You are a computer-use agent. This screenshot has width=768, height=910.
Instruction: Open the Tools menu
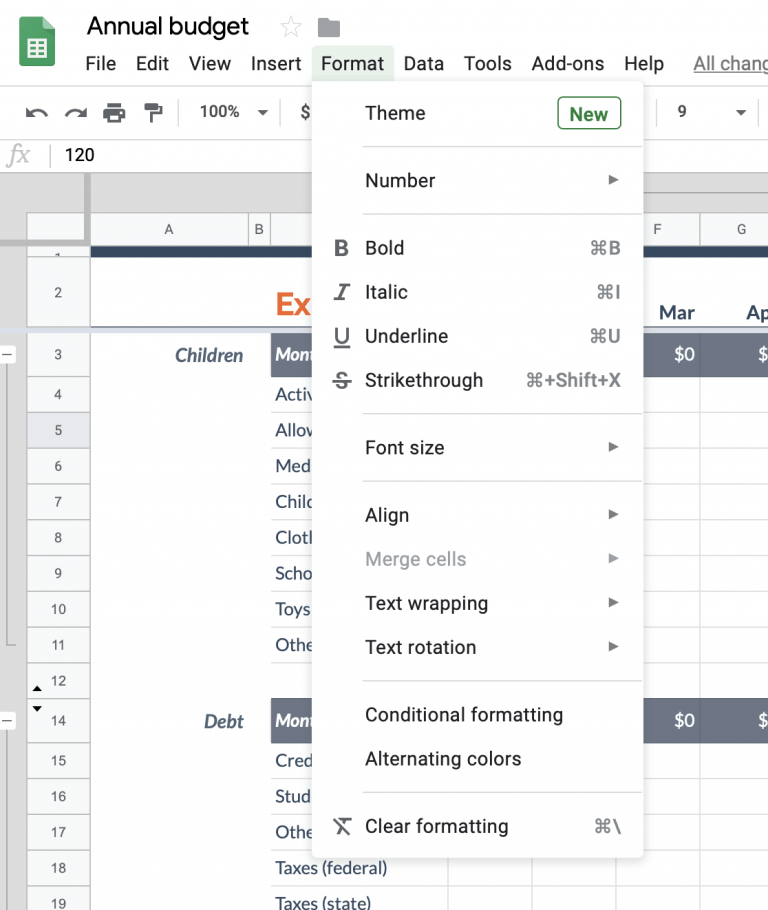[487, 63]
